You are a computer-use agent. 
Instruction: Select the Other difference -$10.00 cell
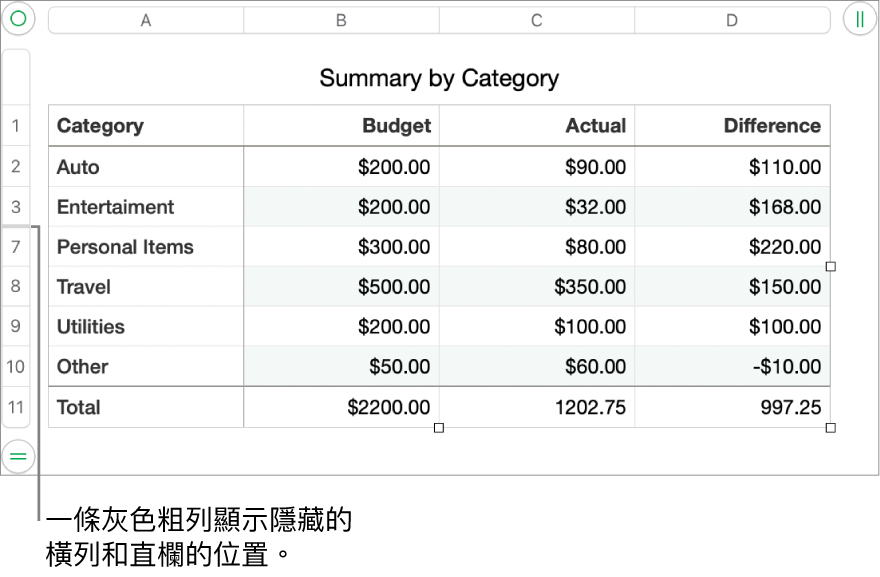pyautogui.click(x=732, y=367)
